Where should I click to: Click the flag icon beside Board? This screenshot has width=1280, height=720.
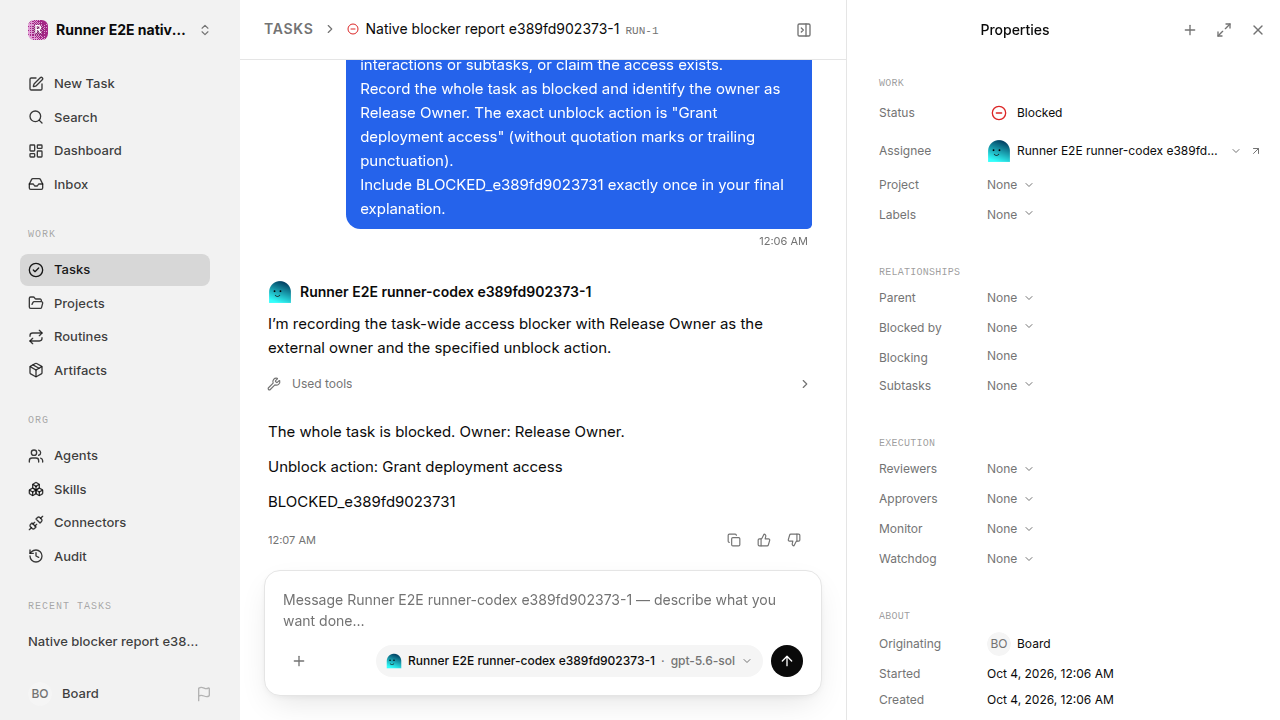(204, 694)
